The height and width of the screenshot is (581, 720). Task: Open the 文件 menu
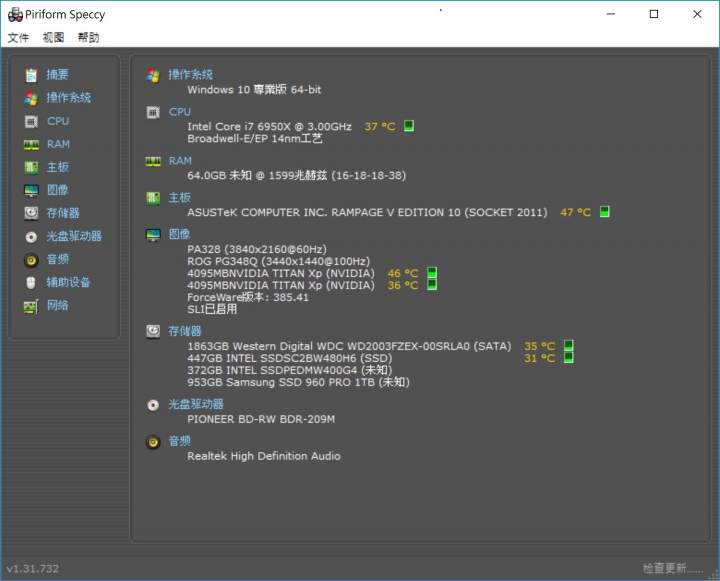coord(18,38)
